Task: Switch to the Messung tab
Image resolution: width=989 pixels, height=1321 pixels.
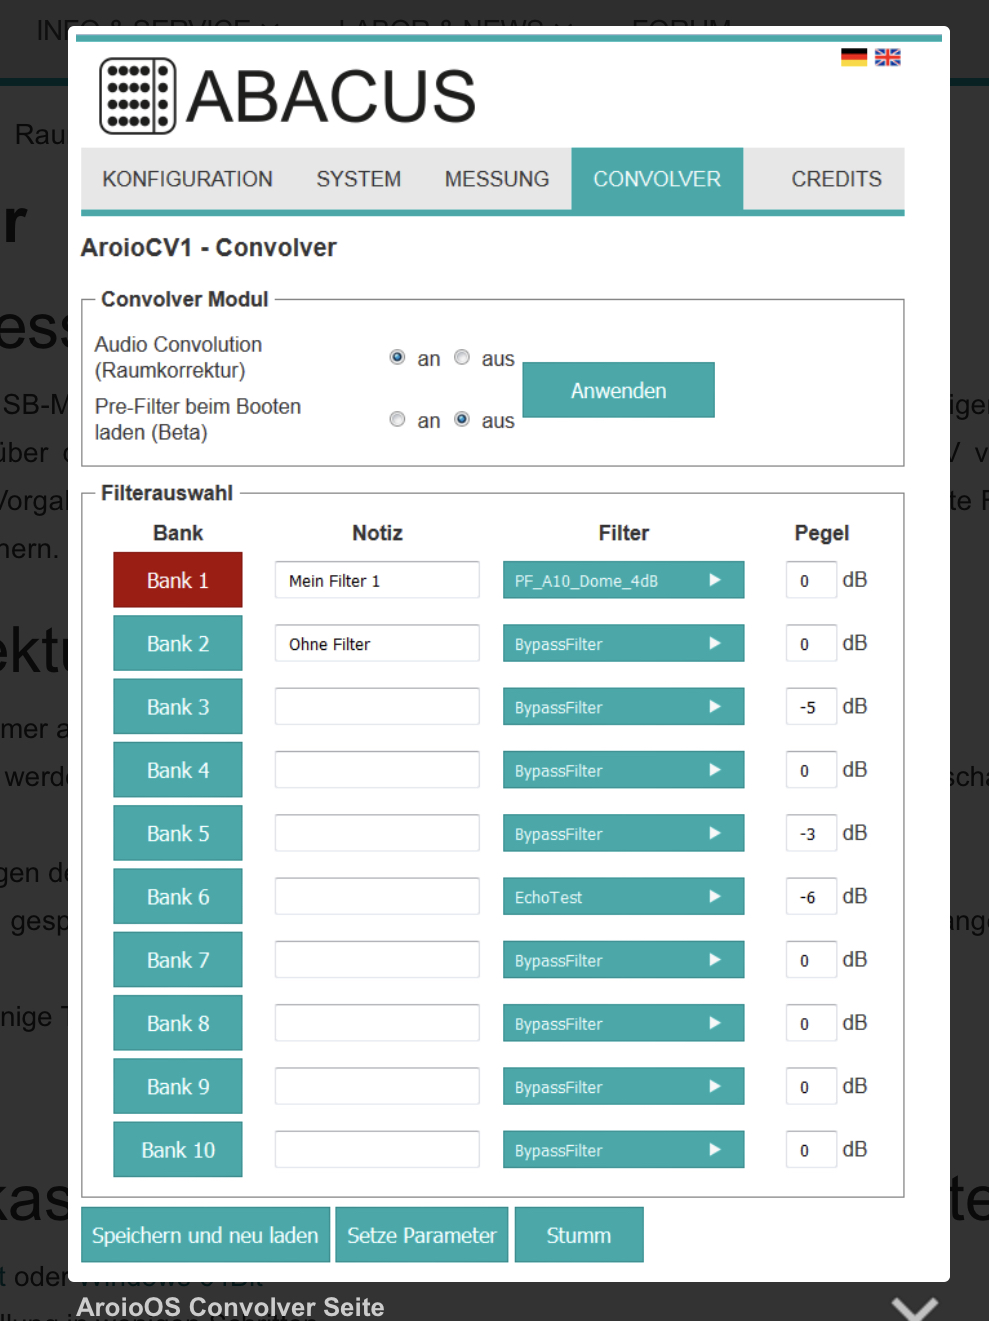Action: (497, 179)
